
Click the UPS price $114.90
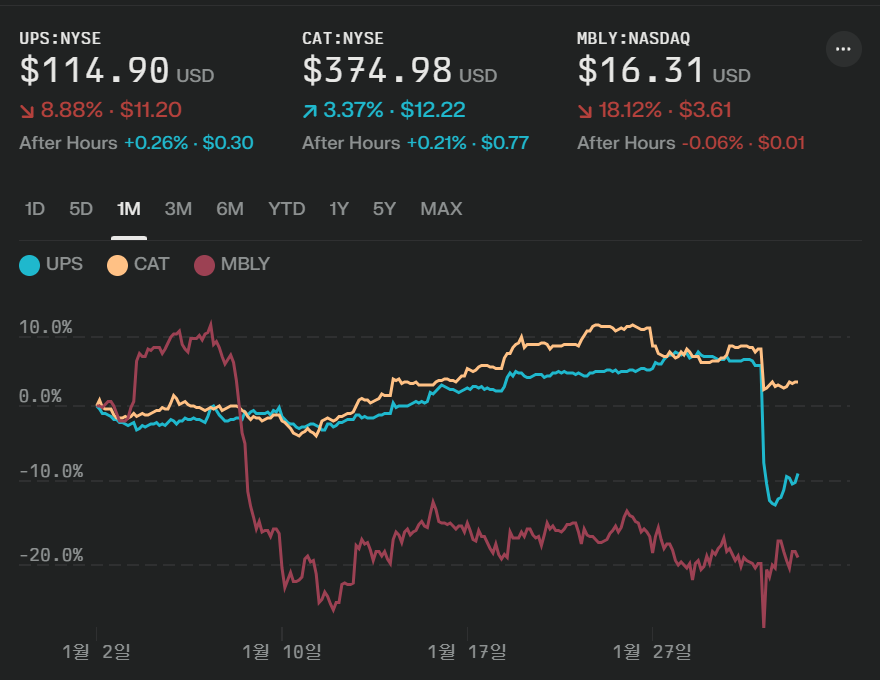pyautogui.click(x=94, y=70)
